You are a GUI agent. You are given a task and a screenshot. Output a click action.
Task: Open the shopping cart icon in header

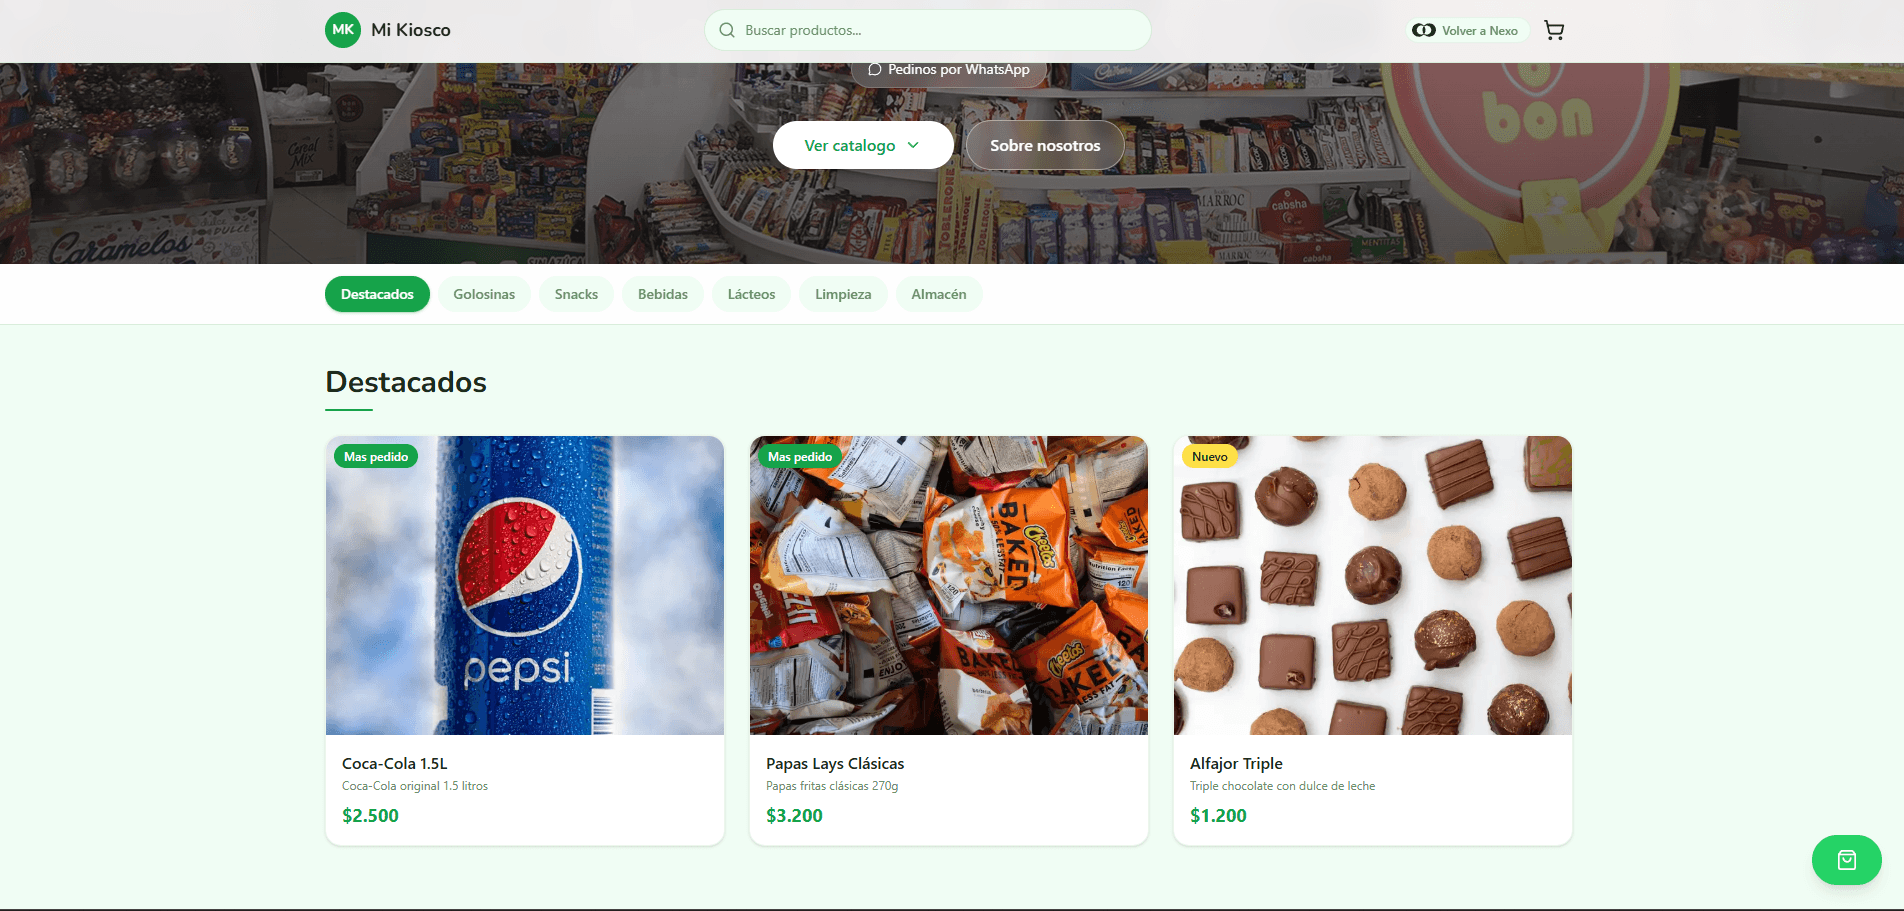[1554, 30]
